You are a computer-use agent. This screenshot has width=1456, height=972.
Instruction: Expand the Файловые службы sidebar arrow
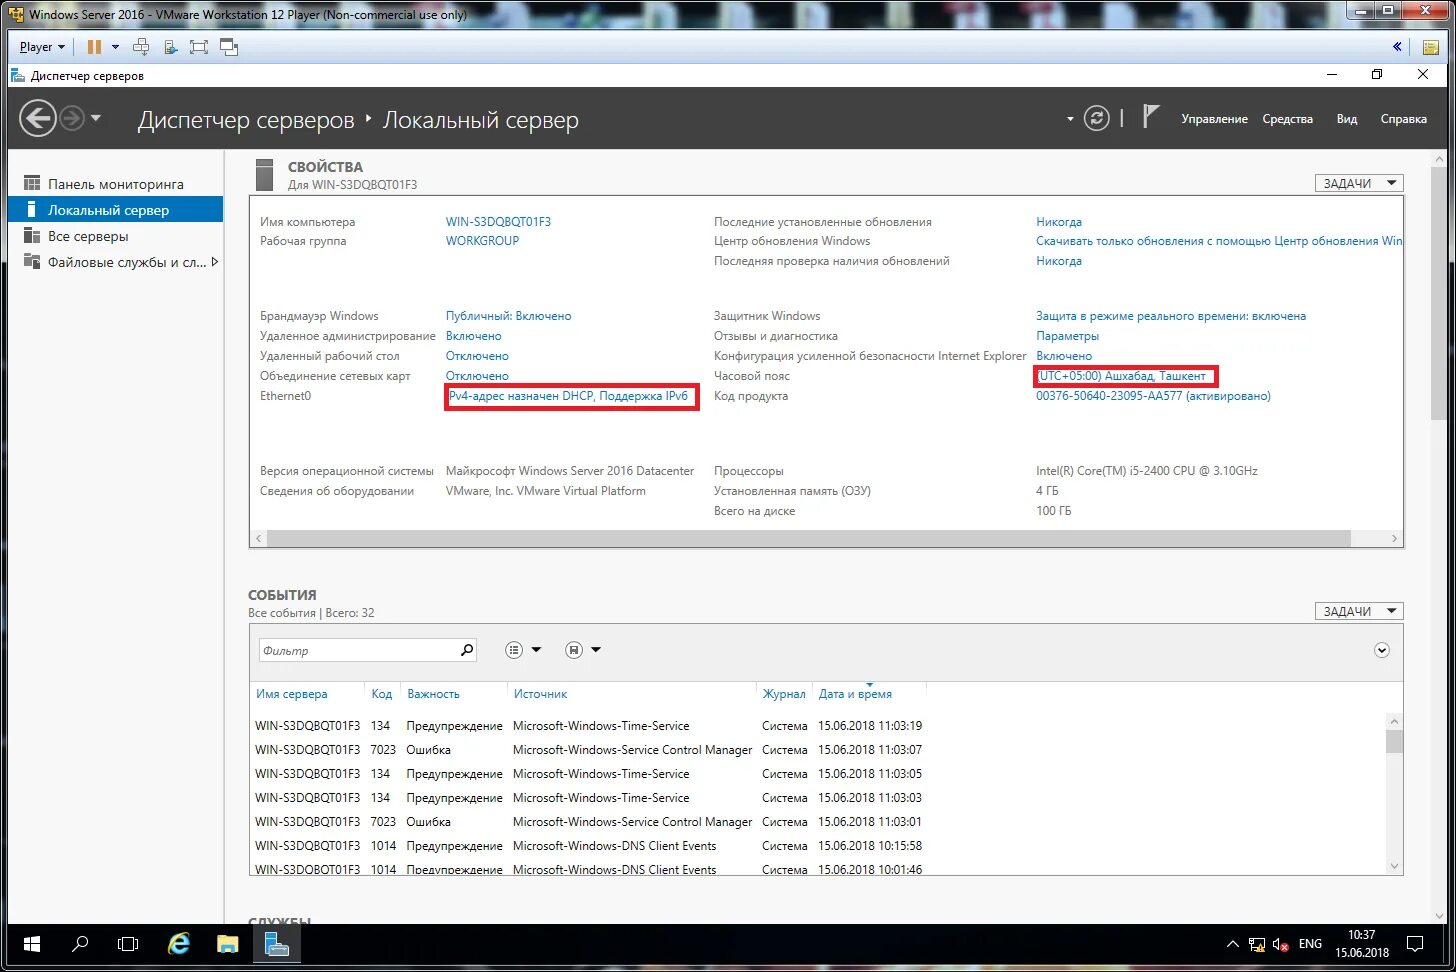tap(214, 262)
